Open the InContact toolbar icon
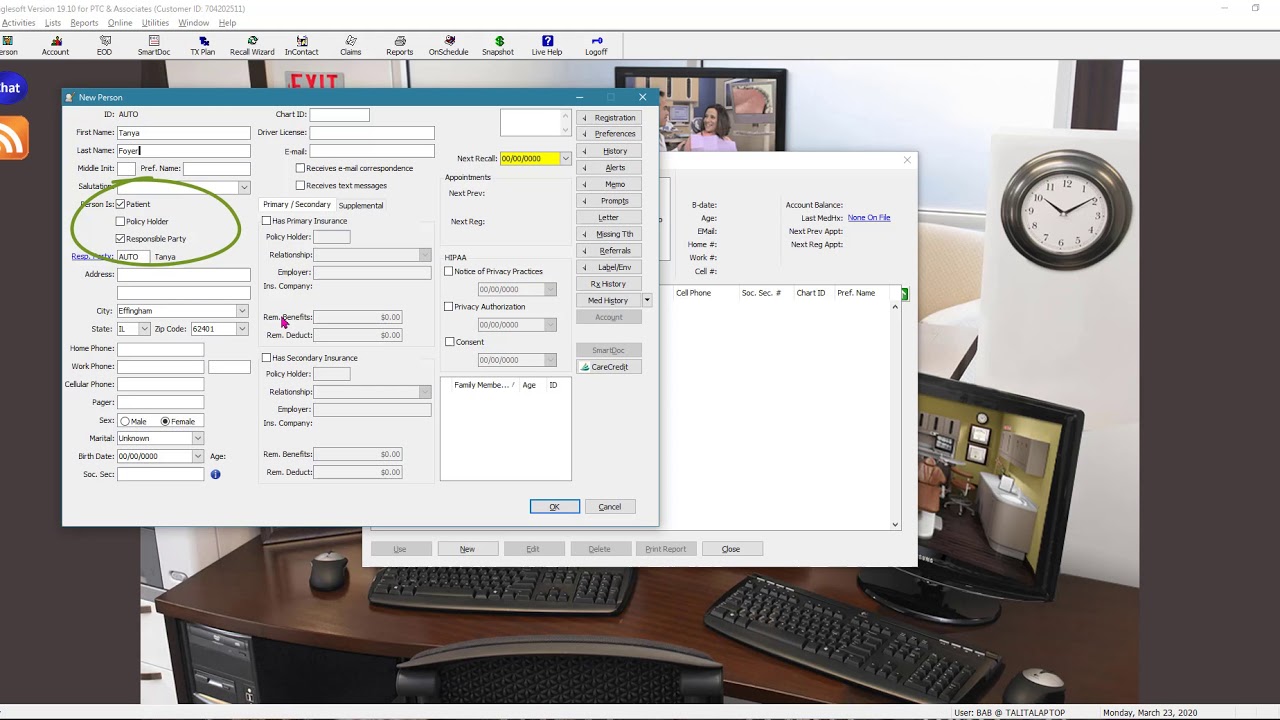 point(301,46)
